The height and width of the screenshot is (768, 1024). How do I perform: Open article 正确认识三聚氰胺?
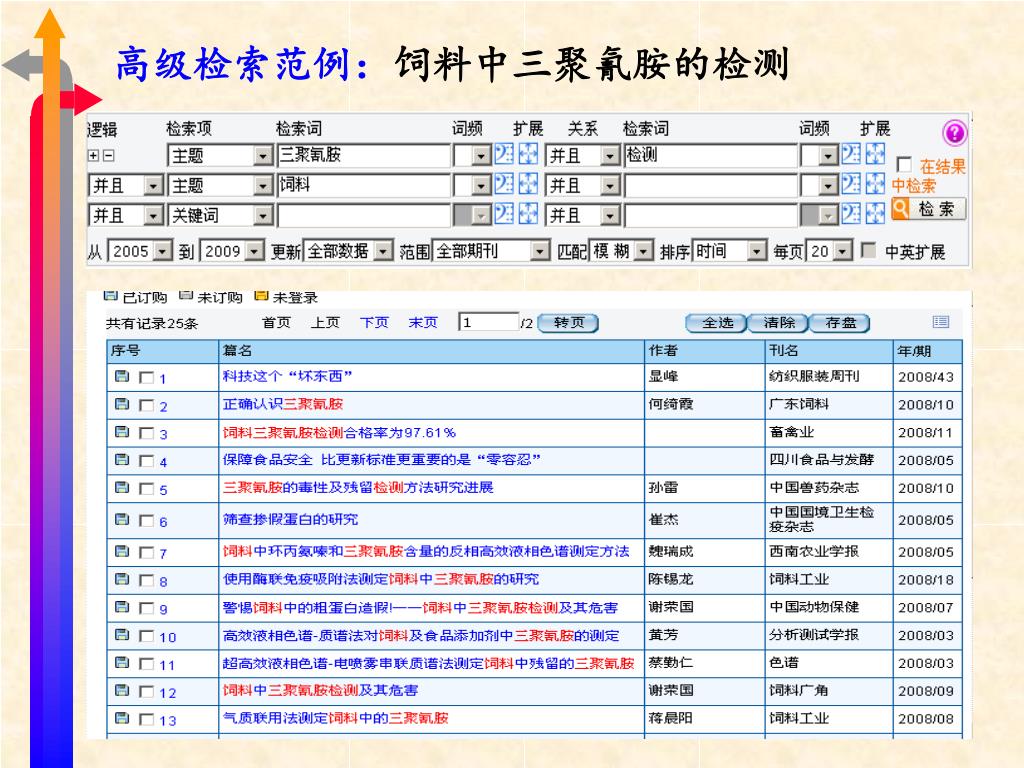click(283, 404)
